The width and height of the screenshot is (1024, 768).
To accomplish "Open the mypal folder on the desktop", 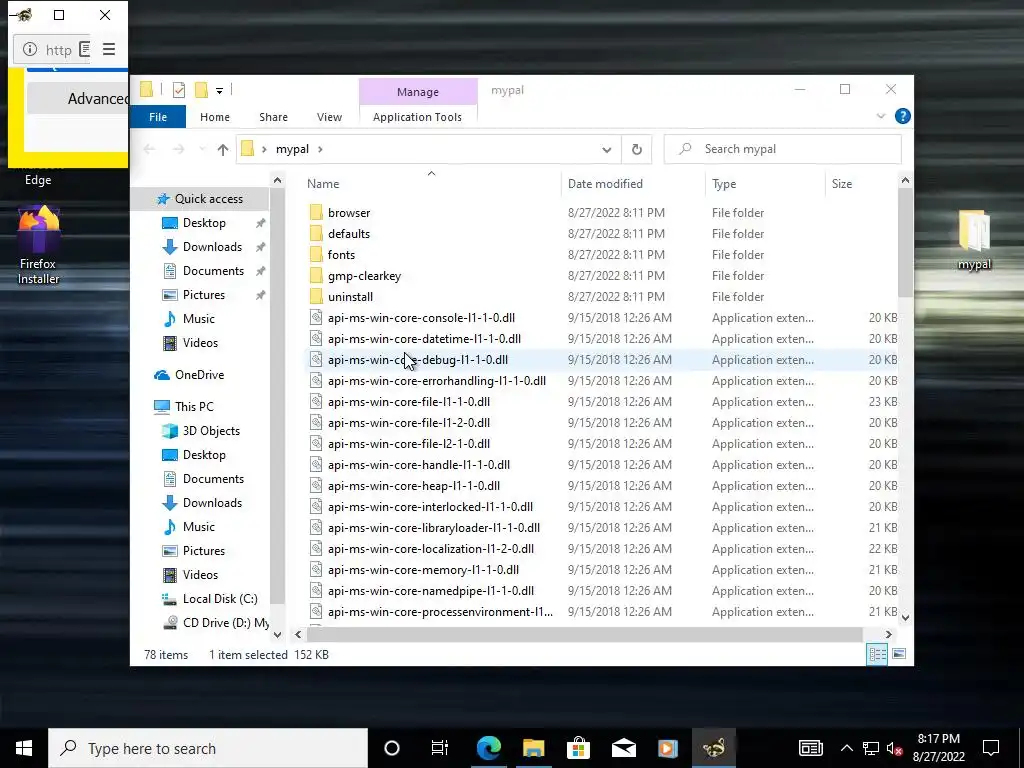I will pyautogui.click(x=974, y=240).
